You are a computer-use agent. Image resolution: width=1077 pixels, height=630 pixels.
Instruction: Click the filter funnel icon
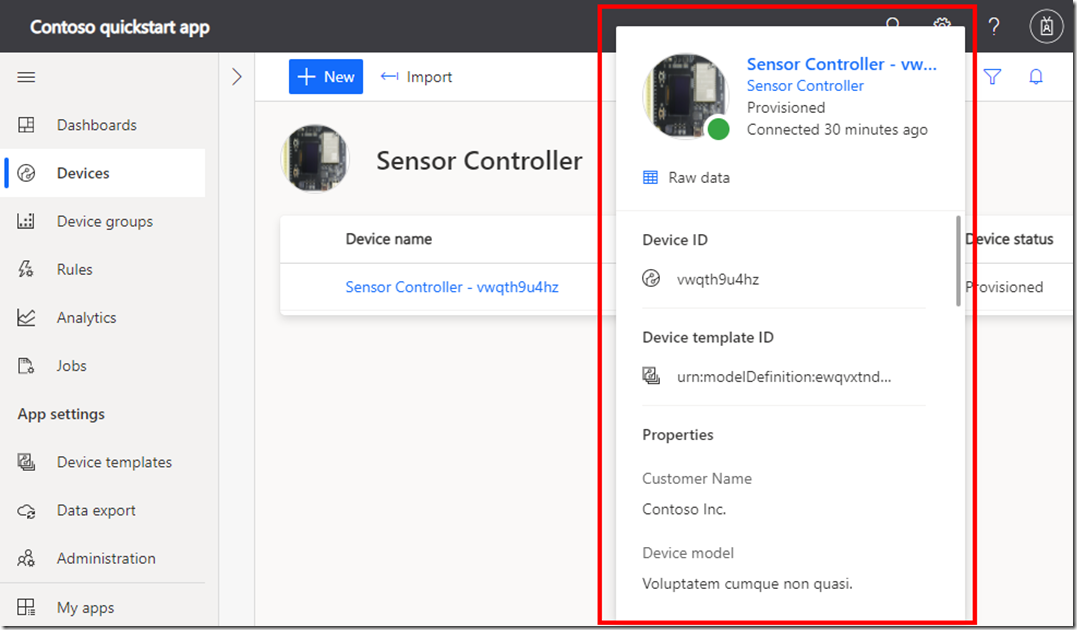(x=993, y=77)
